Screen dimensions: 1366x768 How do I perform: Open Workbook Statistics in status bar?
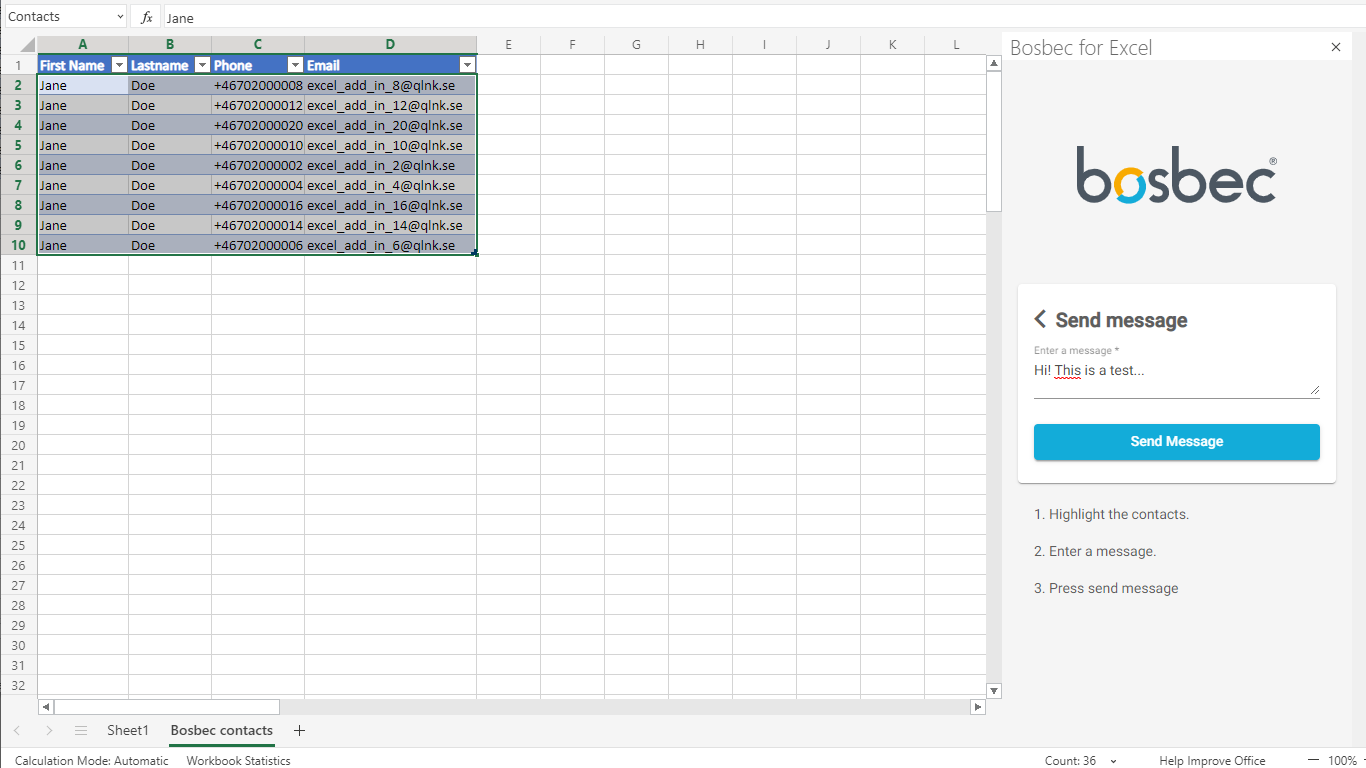[x=239, y=761]
